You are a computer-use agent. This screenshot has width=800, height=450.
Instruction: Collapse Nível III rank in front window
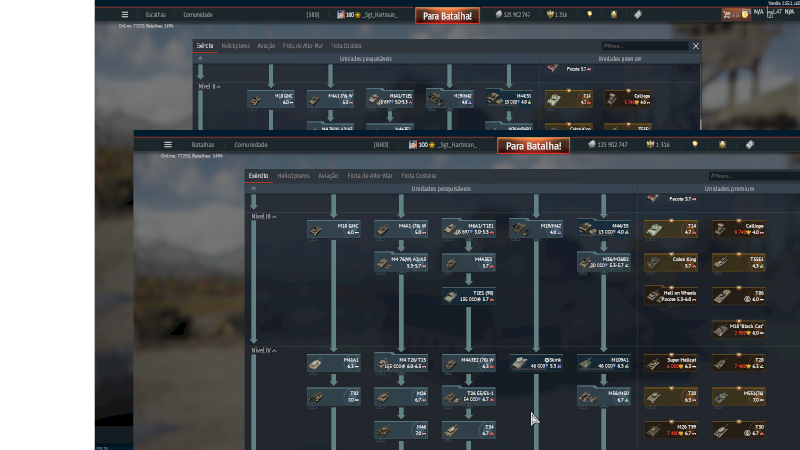264,217
